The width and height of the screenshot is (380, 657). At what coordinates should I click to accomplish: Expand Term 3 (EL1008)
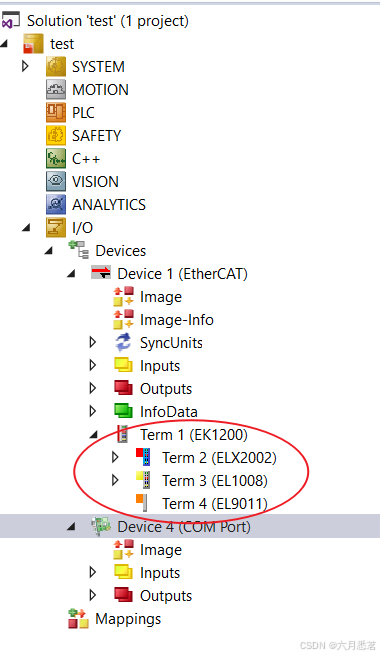(x=116, y=480)
